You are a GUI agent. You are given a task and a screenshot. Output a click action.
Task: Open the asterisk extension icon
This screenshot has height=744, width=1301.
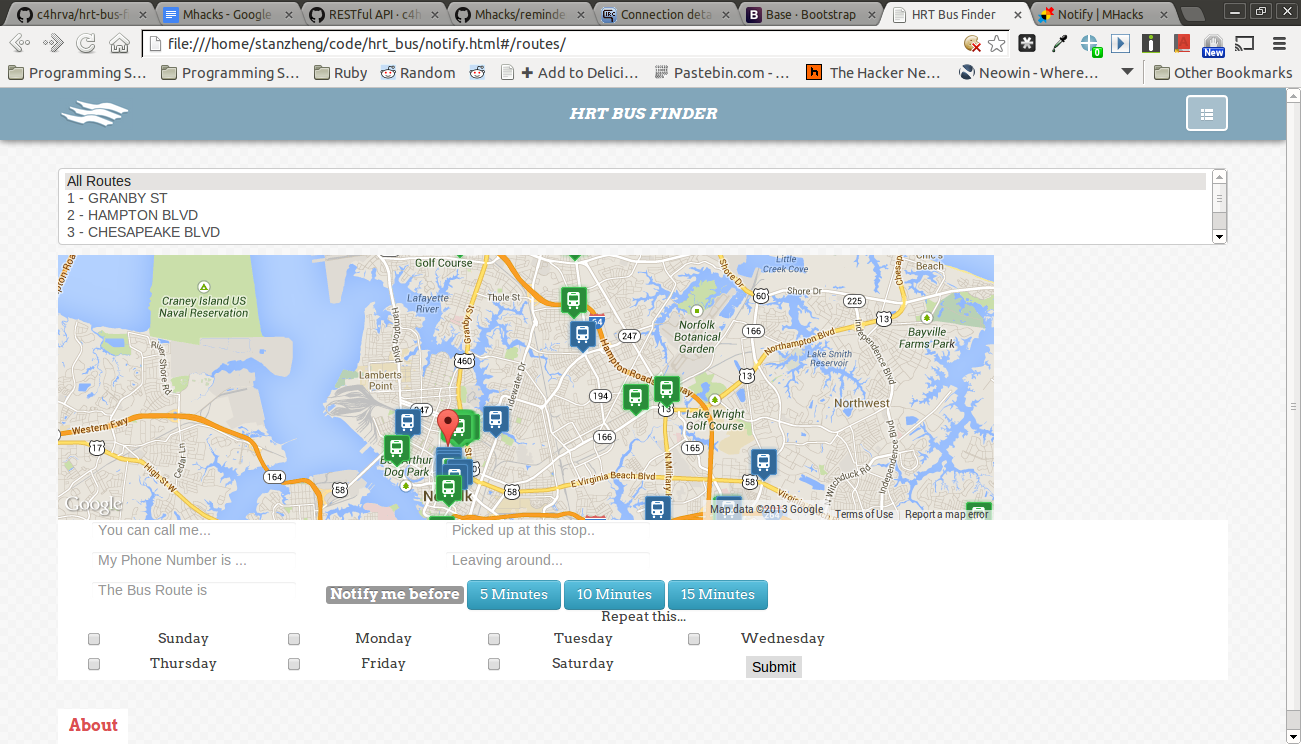pos(1027,43)
